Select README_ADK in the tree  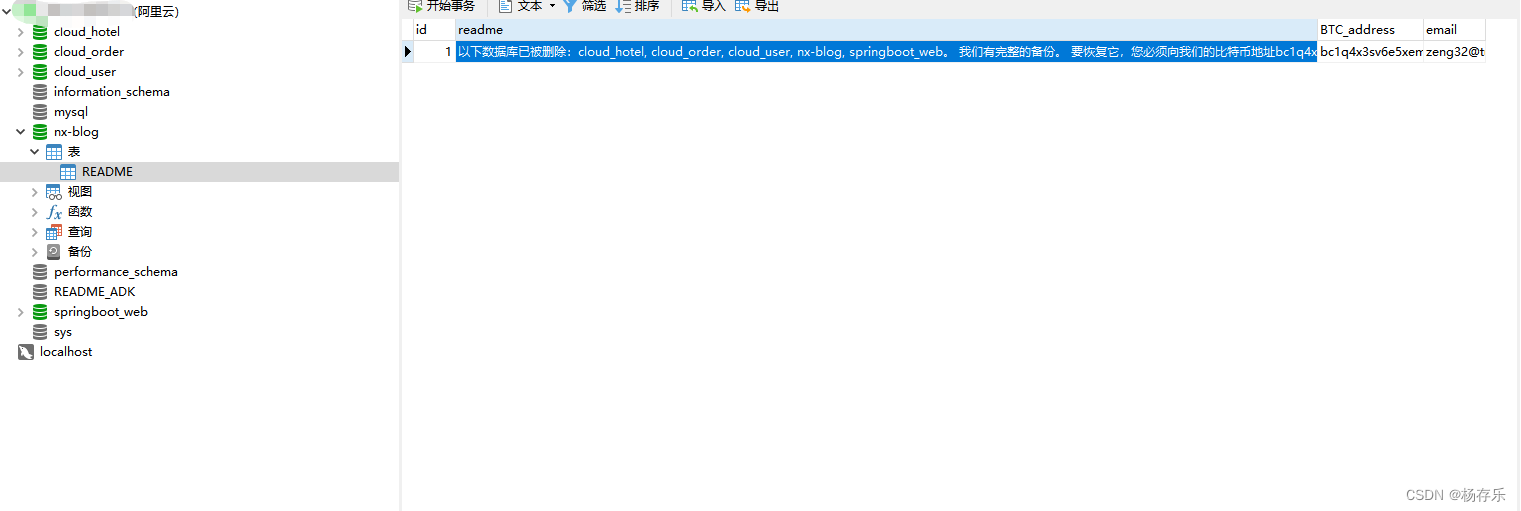point(95,292)
